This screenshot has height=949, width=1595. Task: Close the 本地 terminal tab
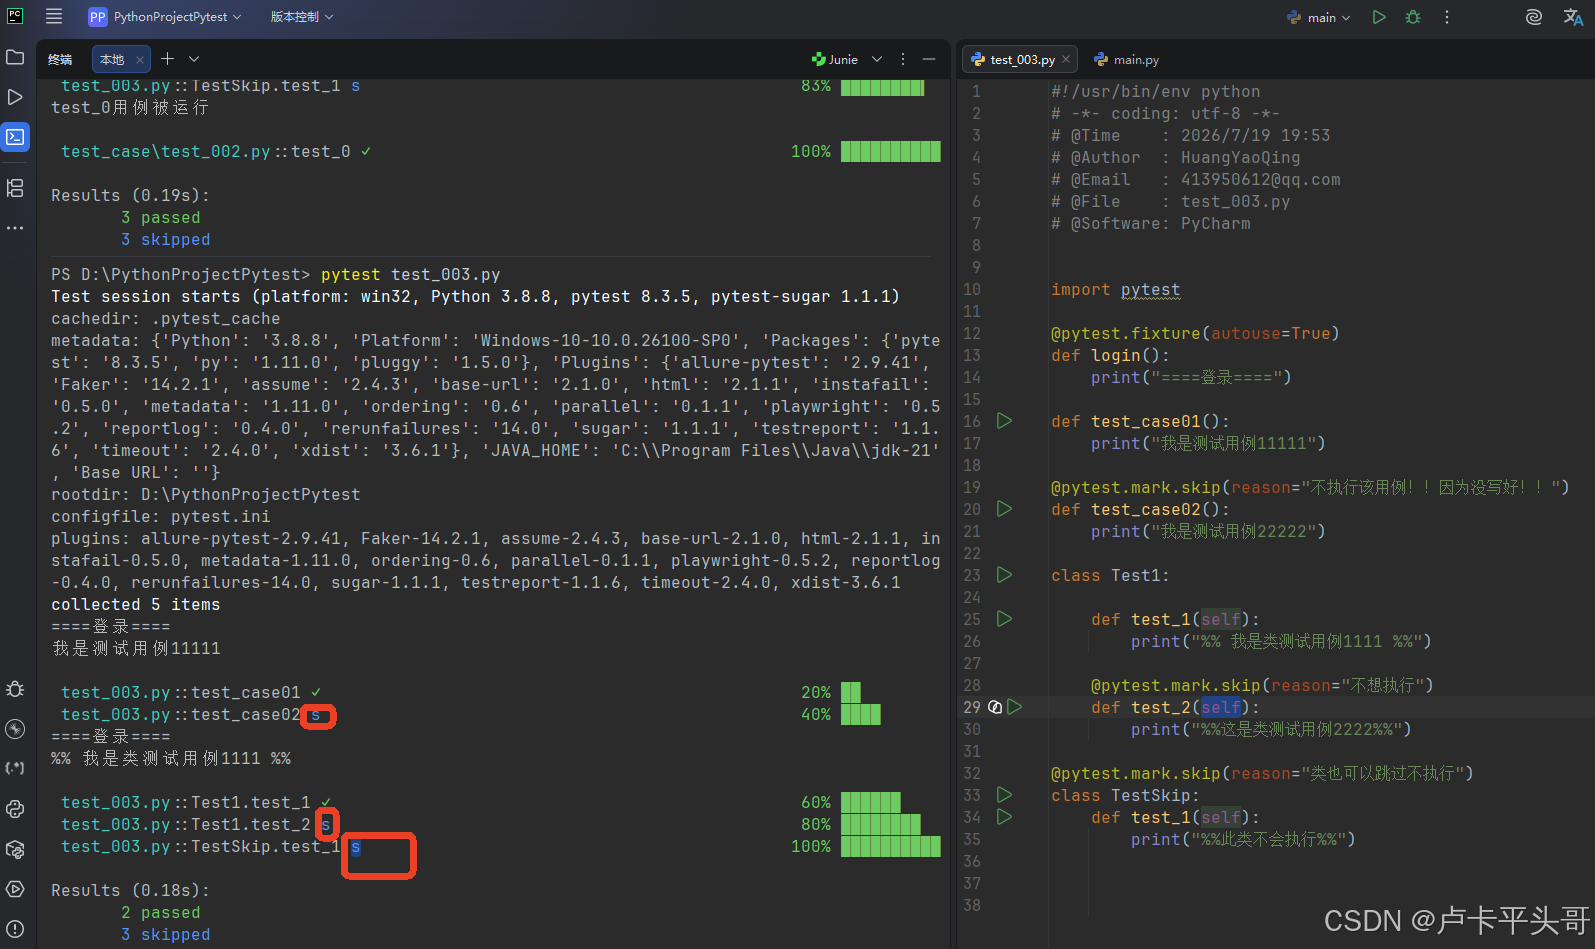click(140, 60)
